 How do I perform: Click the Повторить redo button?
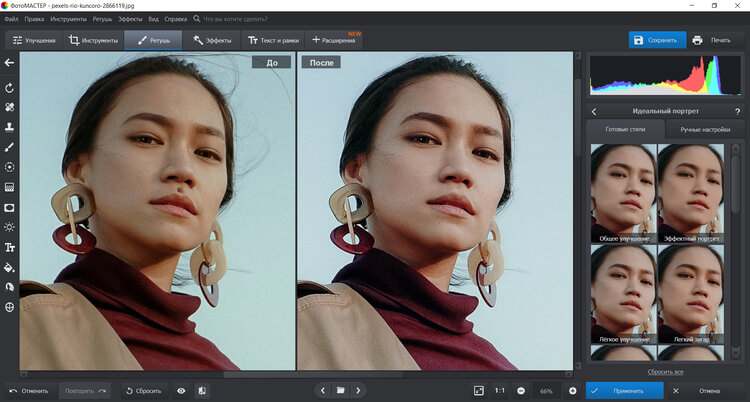coord(85,391)
